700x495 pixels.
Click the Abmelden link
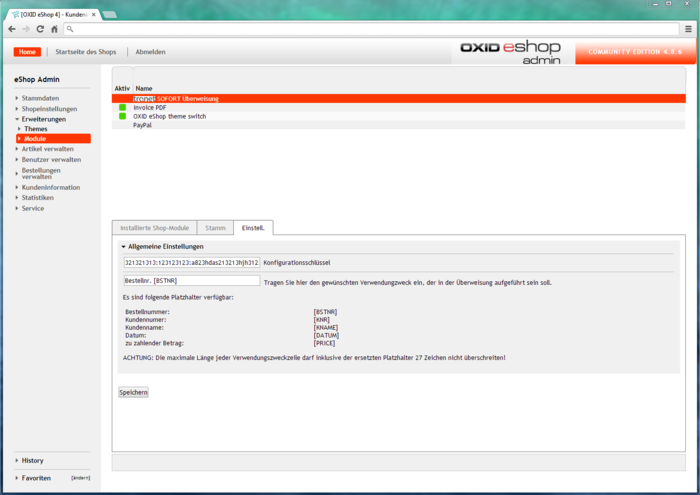pos(150,52)
